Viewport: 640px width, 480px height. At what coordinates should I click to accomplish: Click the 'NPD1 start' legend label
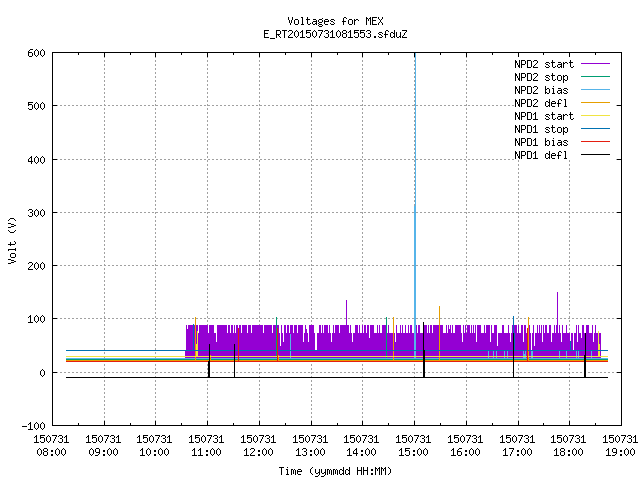[544, 116]
